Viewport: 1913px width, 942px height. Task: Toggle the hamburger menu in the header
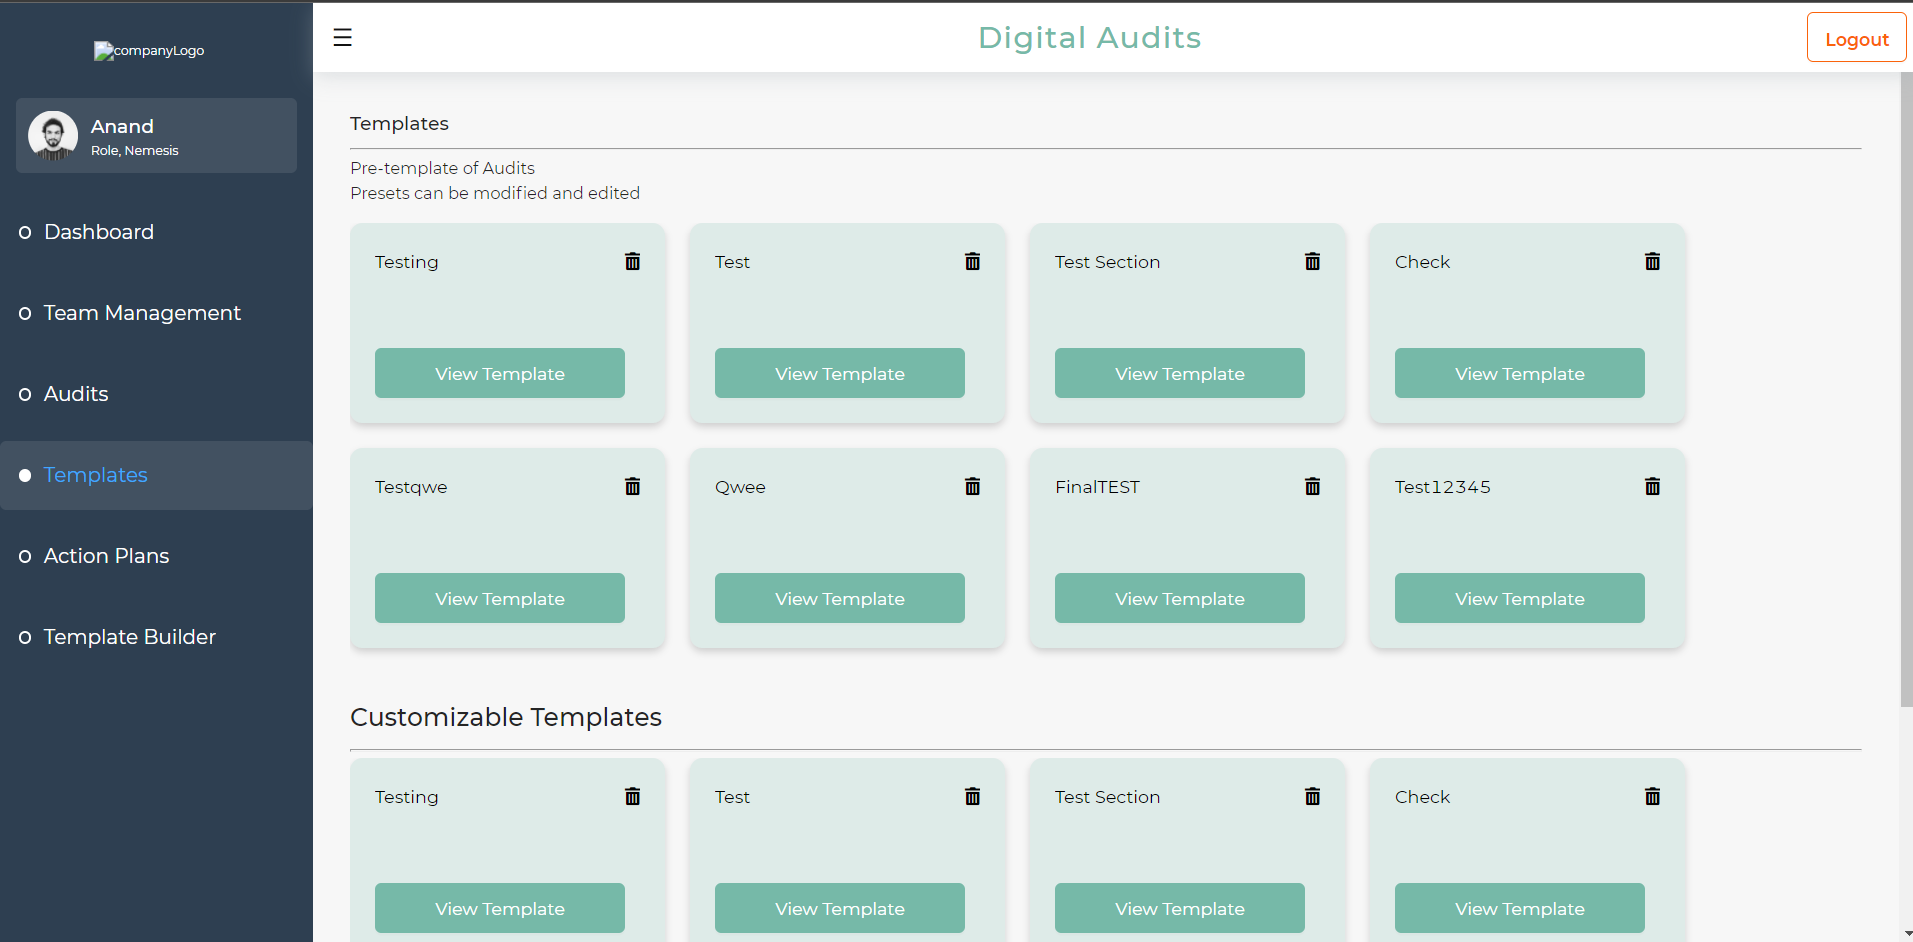pyautogui.click(x=342, y=38)
